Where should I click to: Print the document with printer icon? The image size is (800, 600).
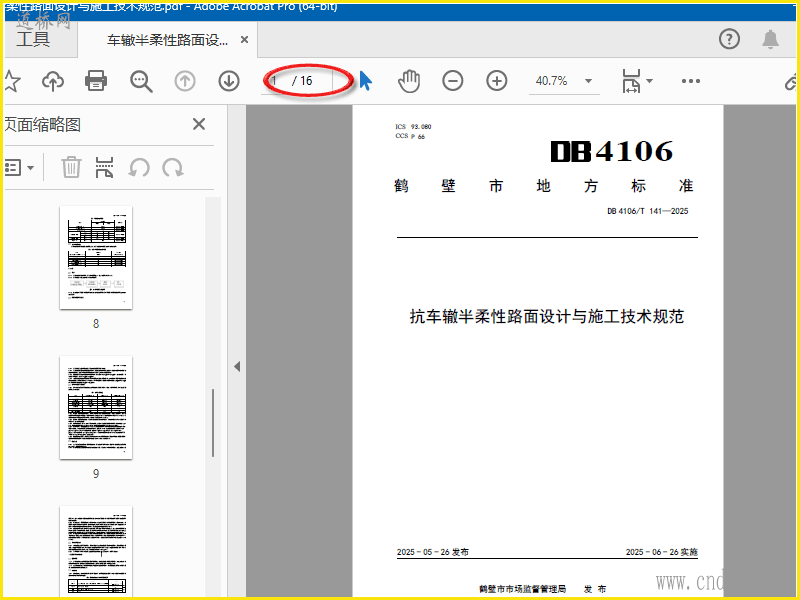(96, 81)
